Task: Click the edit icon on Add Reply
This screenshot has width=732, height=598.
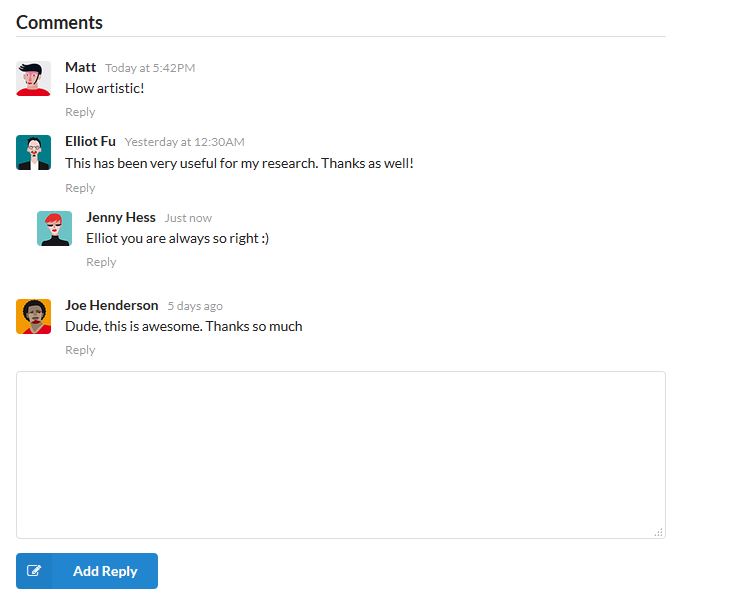Action: click(x=35, y=571)
